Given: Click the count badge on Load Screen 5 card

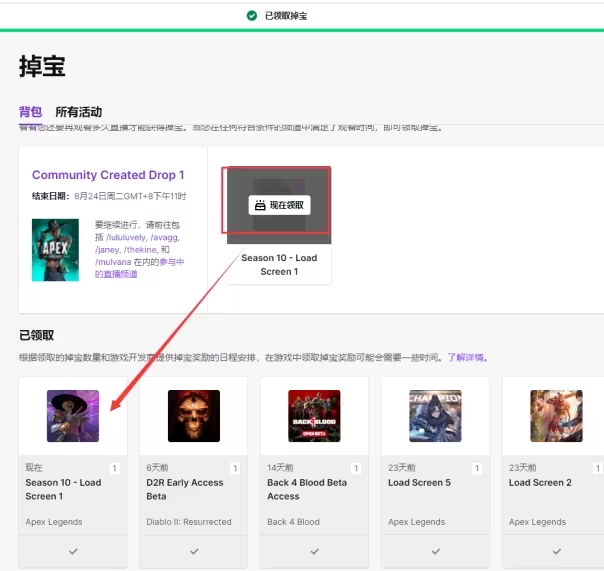Looking at the screenshot, I should (x=477, y=468).
